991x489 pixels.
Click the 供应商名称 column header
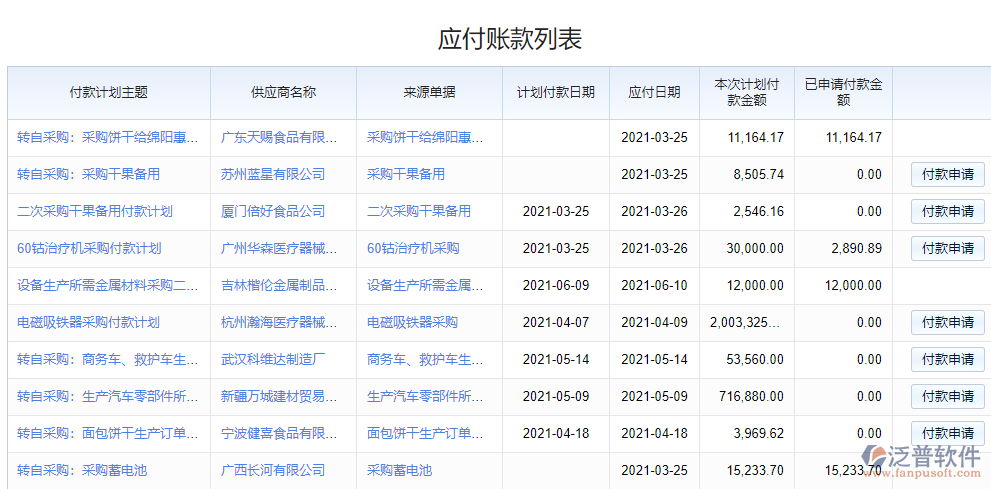pyautogui.click(x=283, y=92)
